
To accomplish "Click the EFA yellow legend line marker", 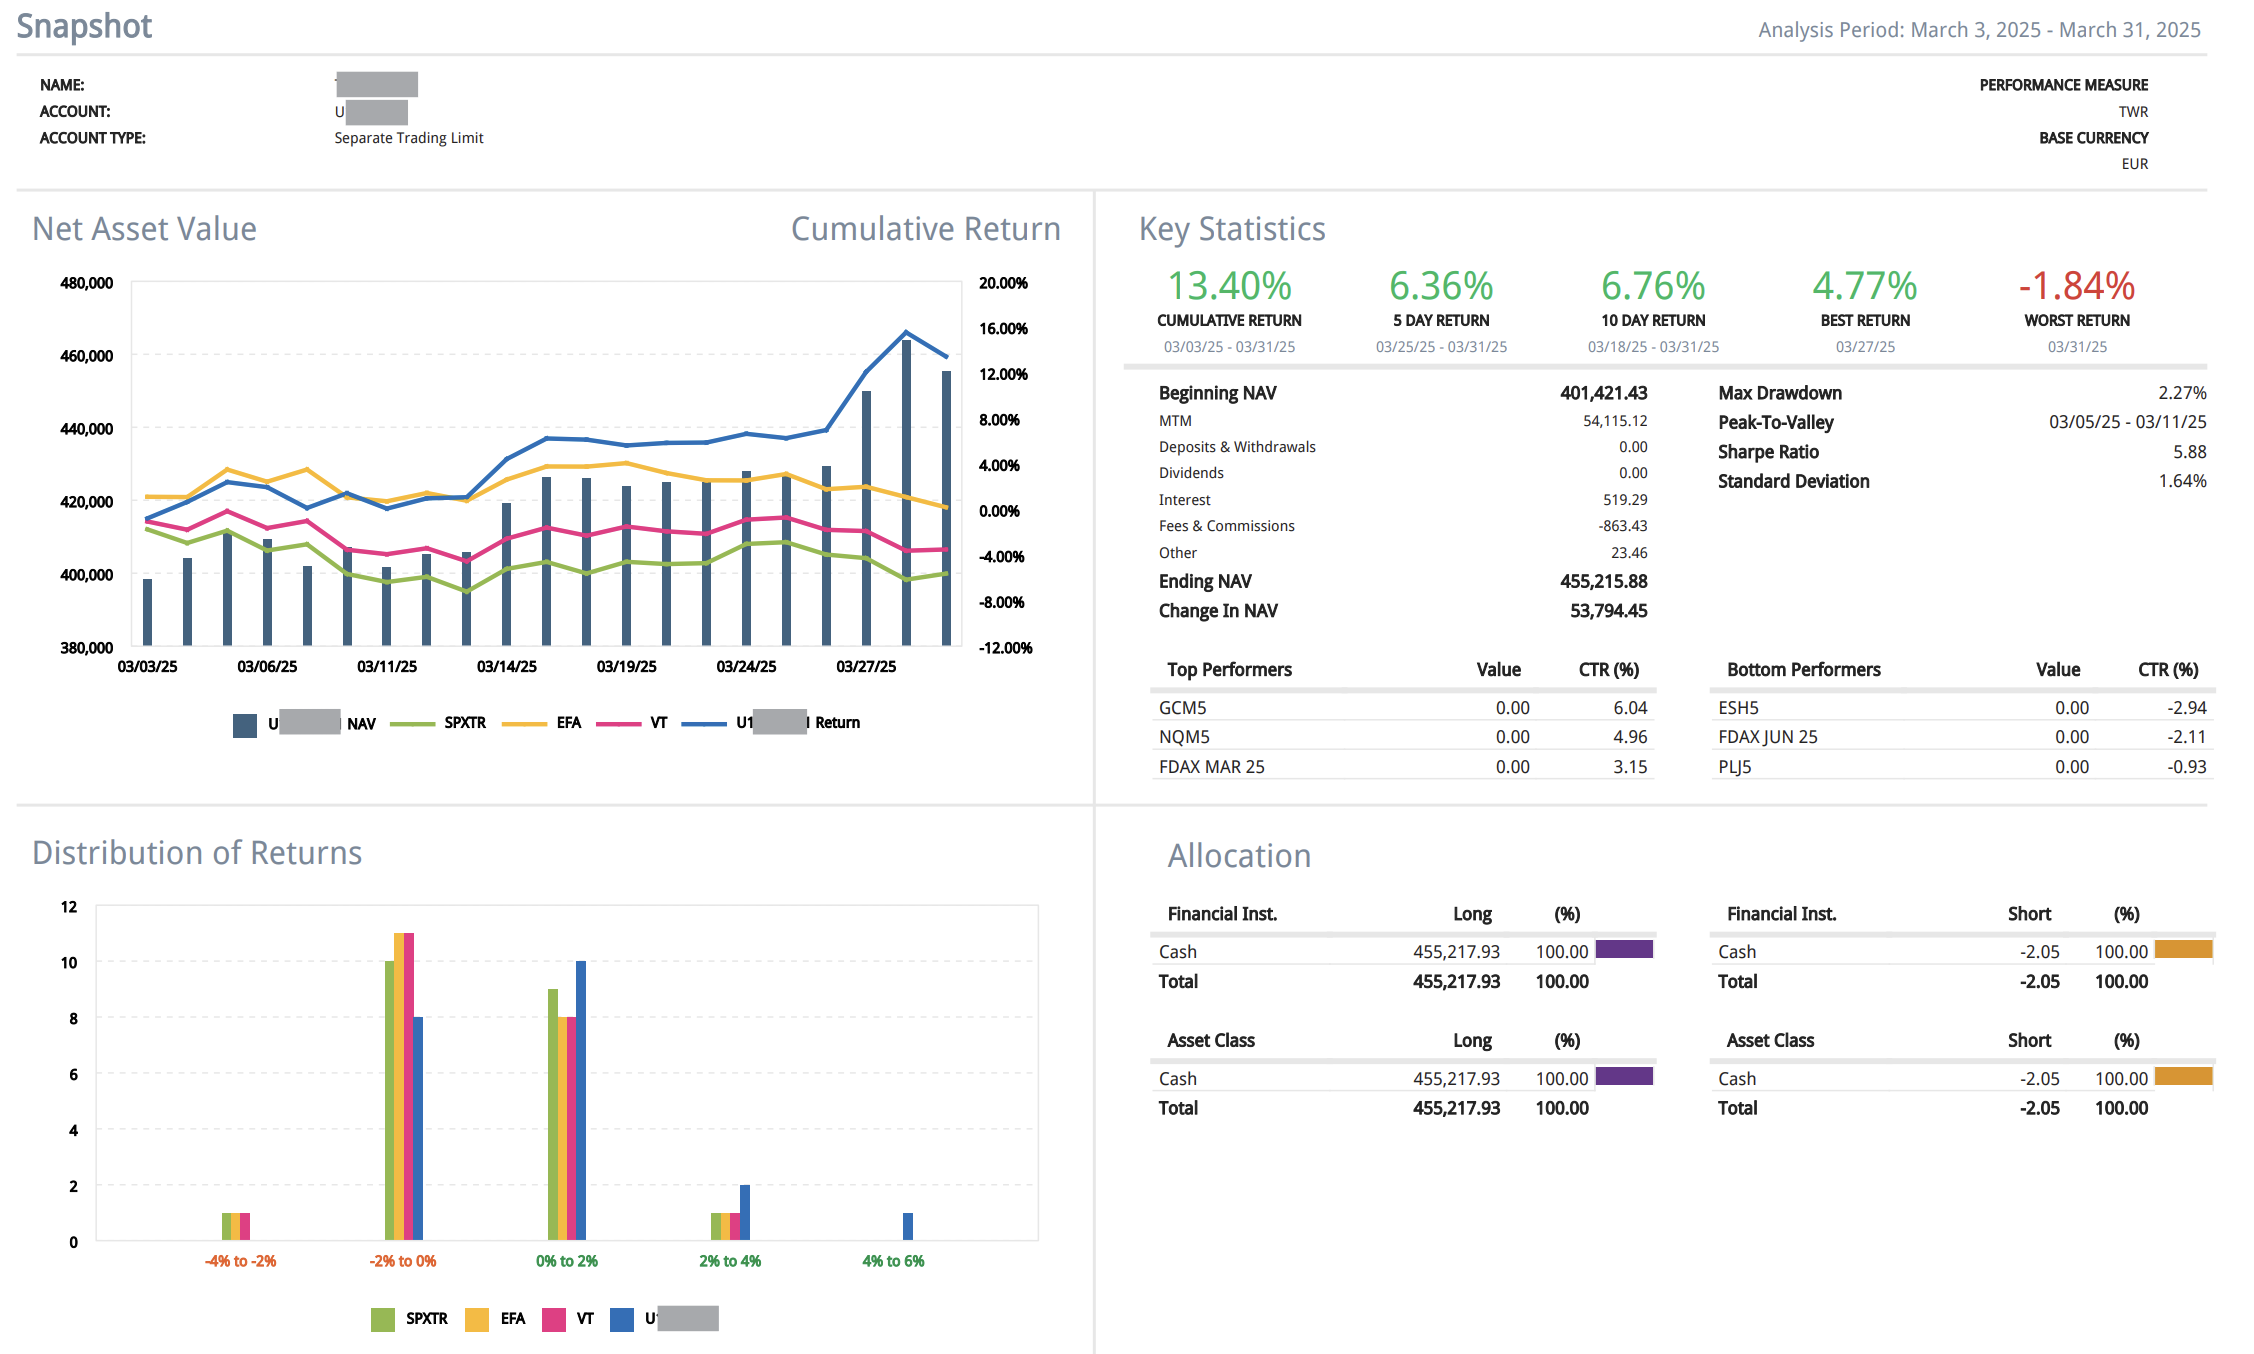I will click(524, 723).
